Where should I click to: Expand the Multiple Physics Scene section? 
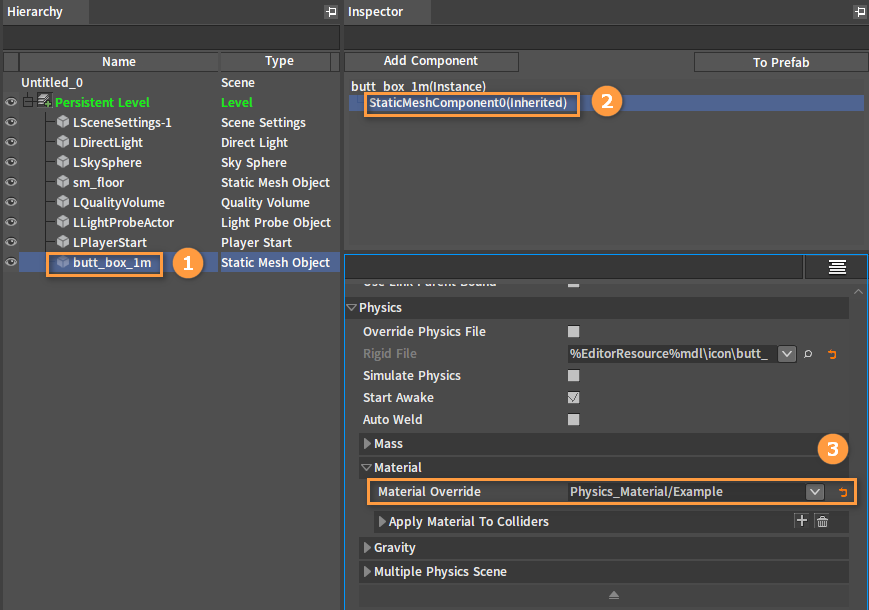point(367,571)
